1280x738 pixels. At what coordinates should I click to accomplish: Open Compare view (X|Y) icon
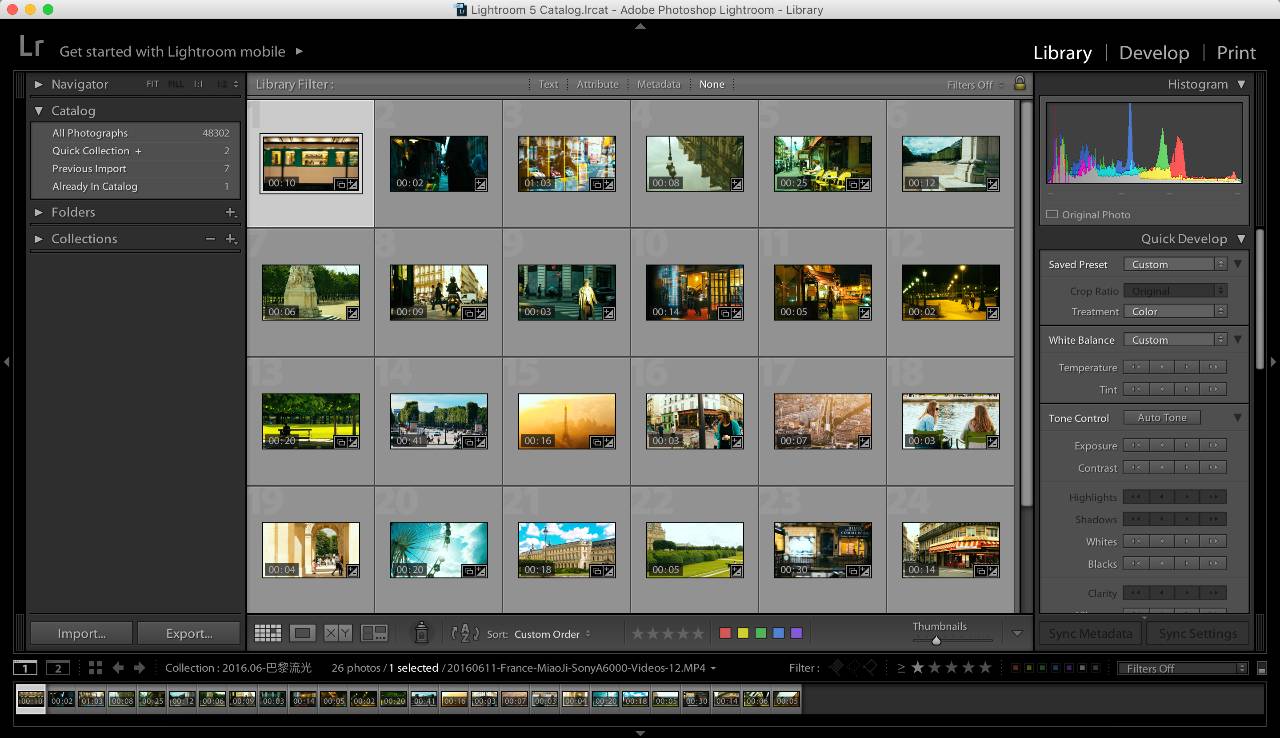click(x=338, y=633)
